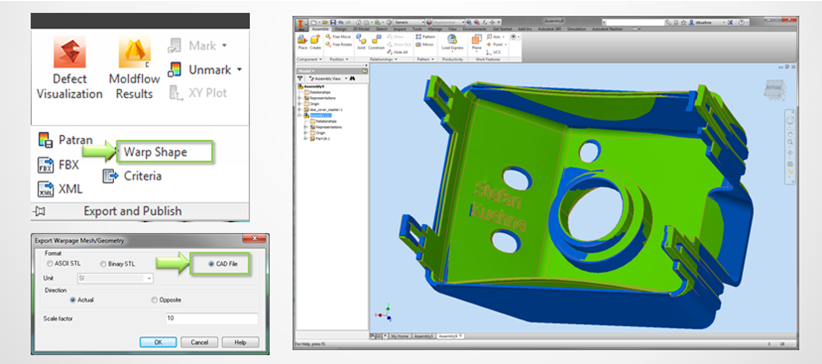The width and height of the screenshot is (822, 364).
Task: Activate the Joint tool
Action: coord(361,42)
